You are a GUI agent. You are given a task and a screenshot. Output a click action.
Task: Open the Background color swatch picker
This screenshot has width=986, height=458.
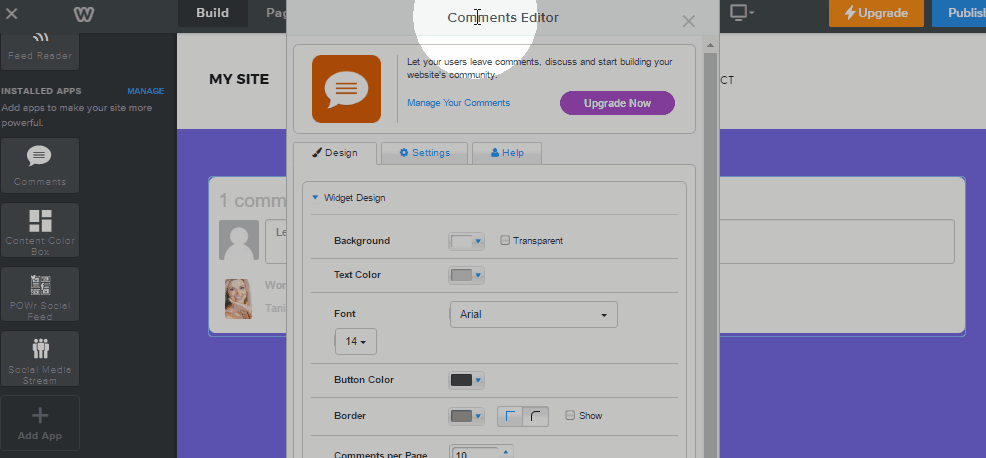(466, 241)
